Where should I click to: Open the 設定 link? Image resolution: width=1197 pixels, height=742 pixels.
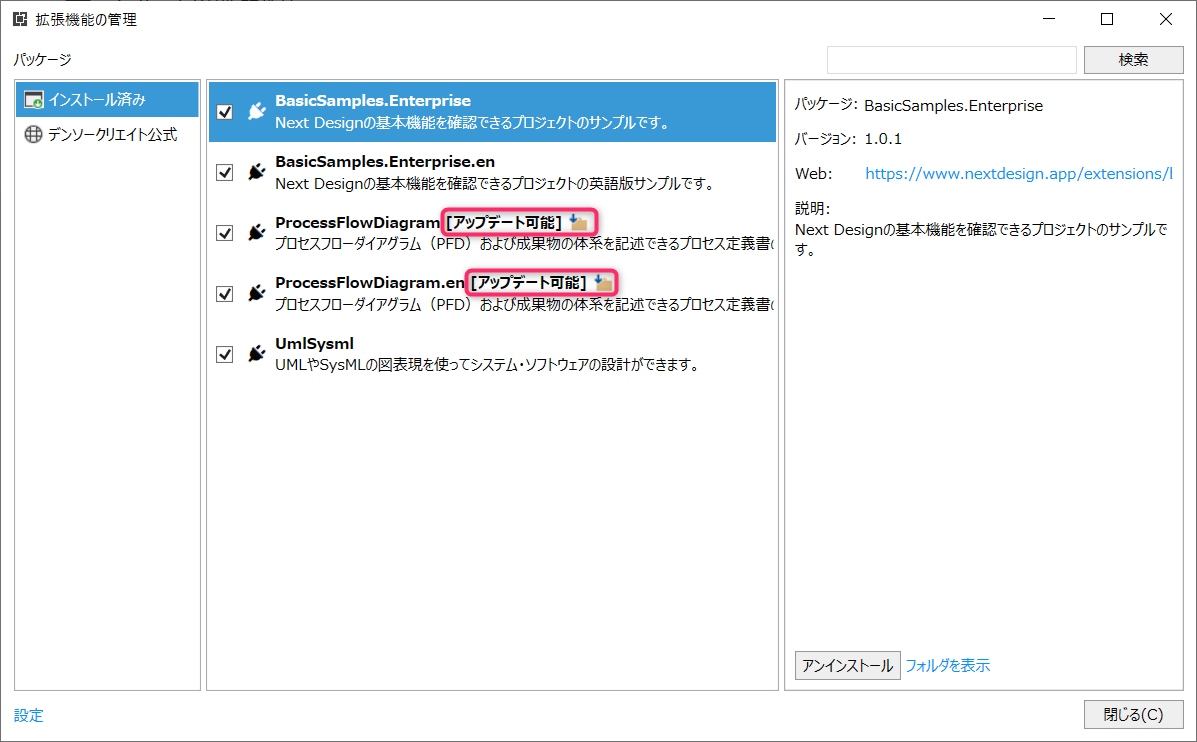[x=28, y=715]
